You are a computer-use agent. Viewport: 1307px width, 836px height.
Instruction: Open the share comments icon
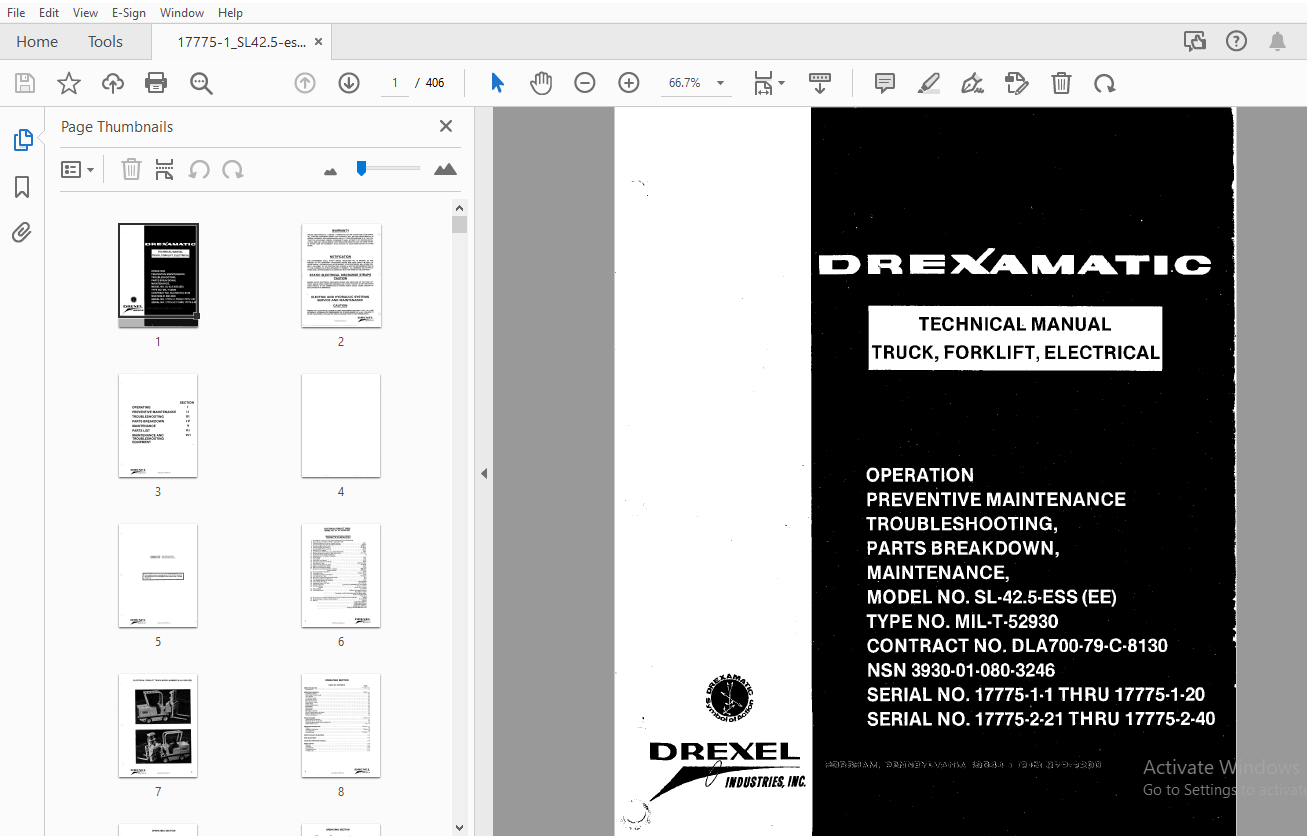1194,41
